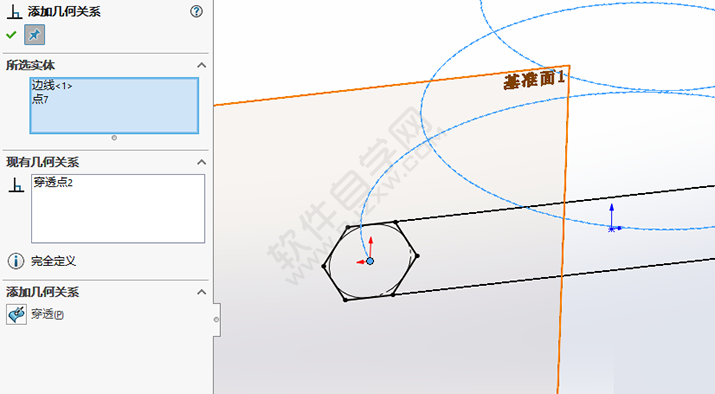Apply the 穿透(P) relation button
The height and width of the screenshot is (394, 715).
pos(47,314)
